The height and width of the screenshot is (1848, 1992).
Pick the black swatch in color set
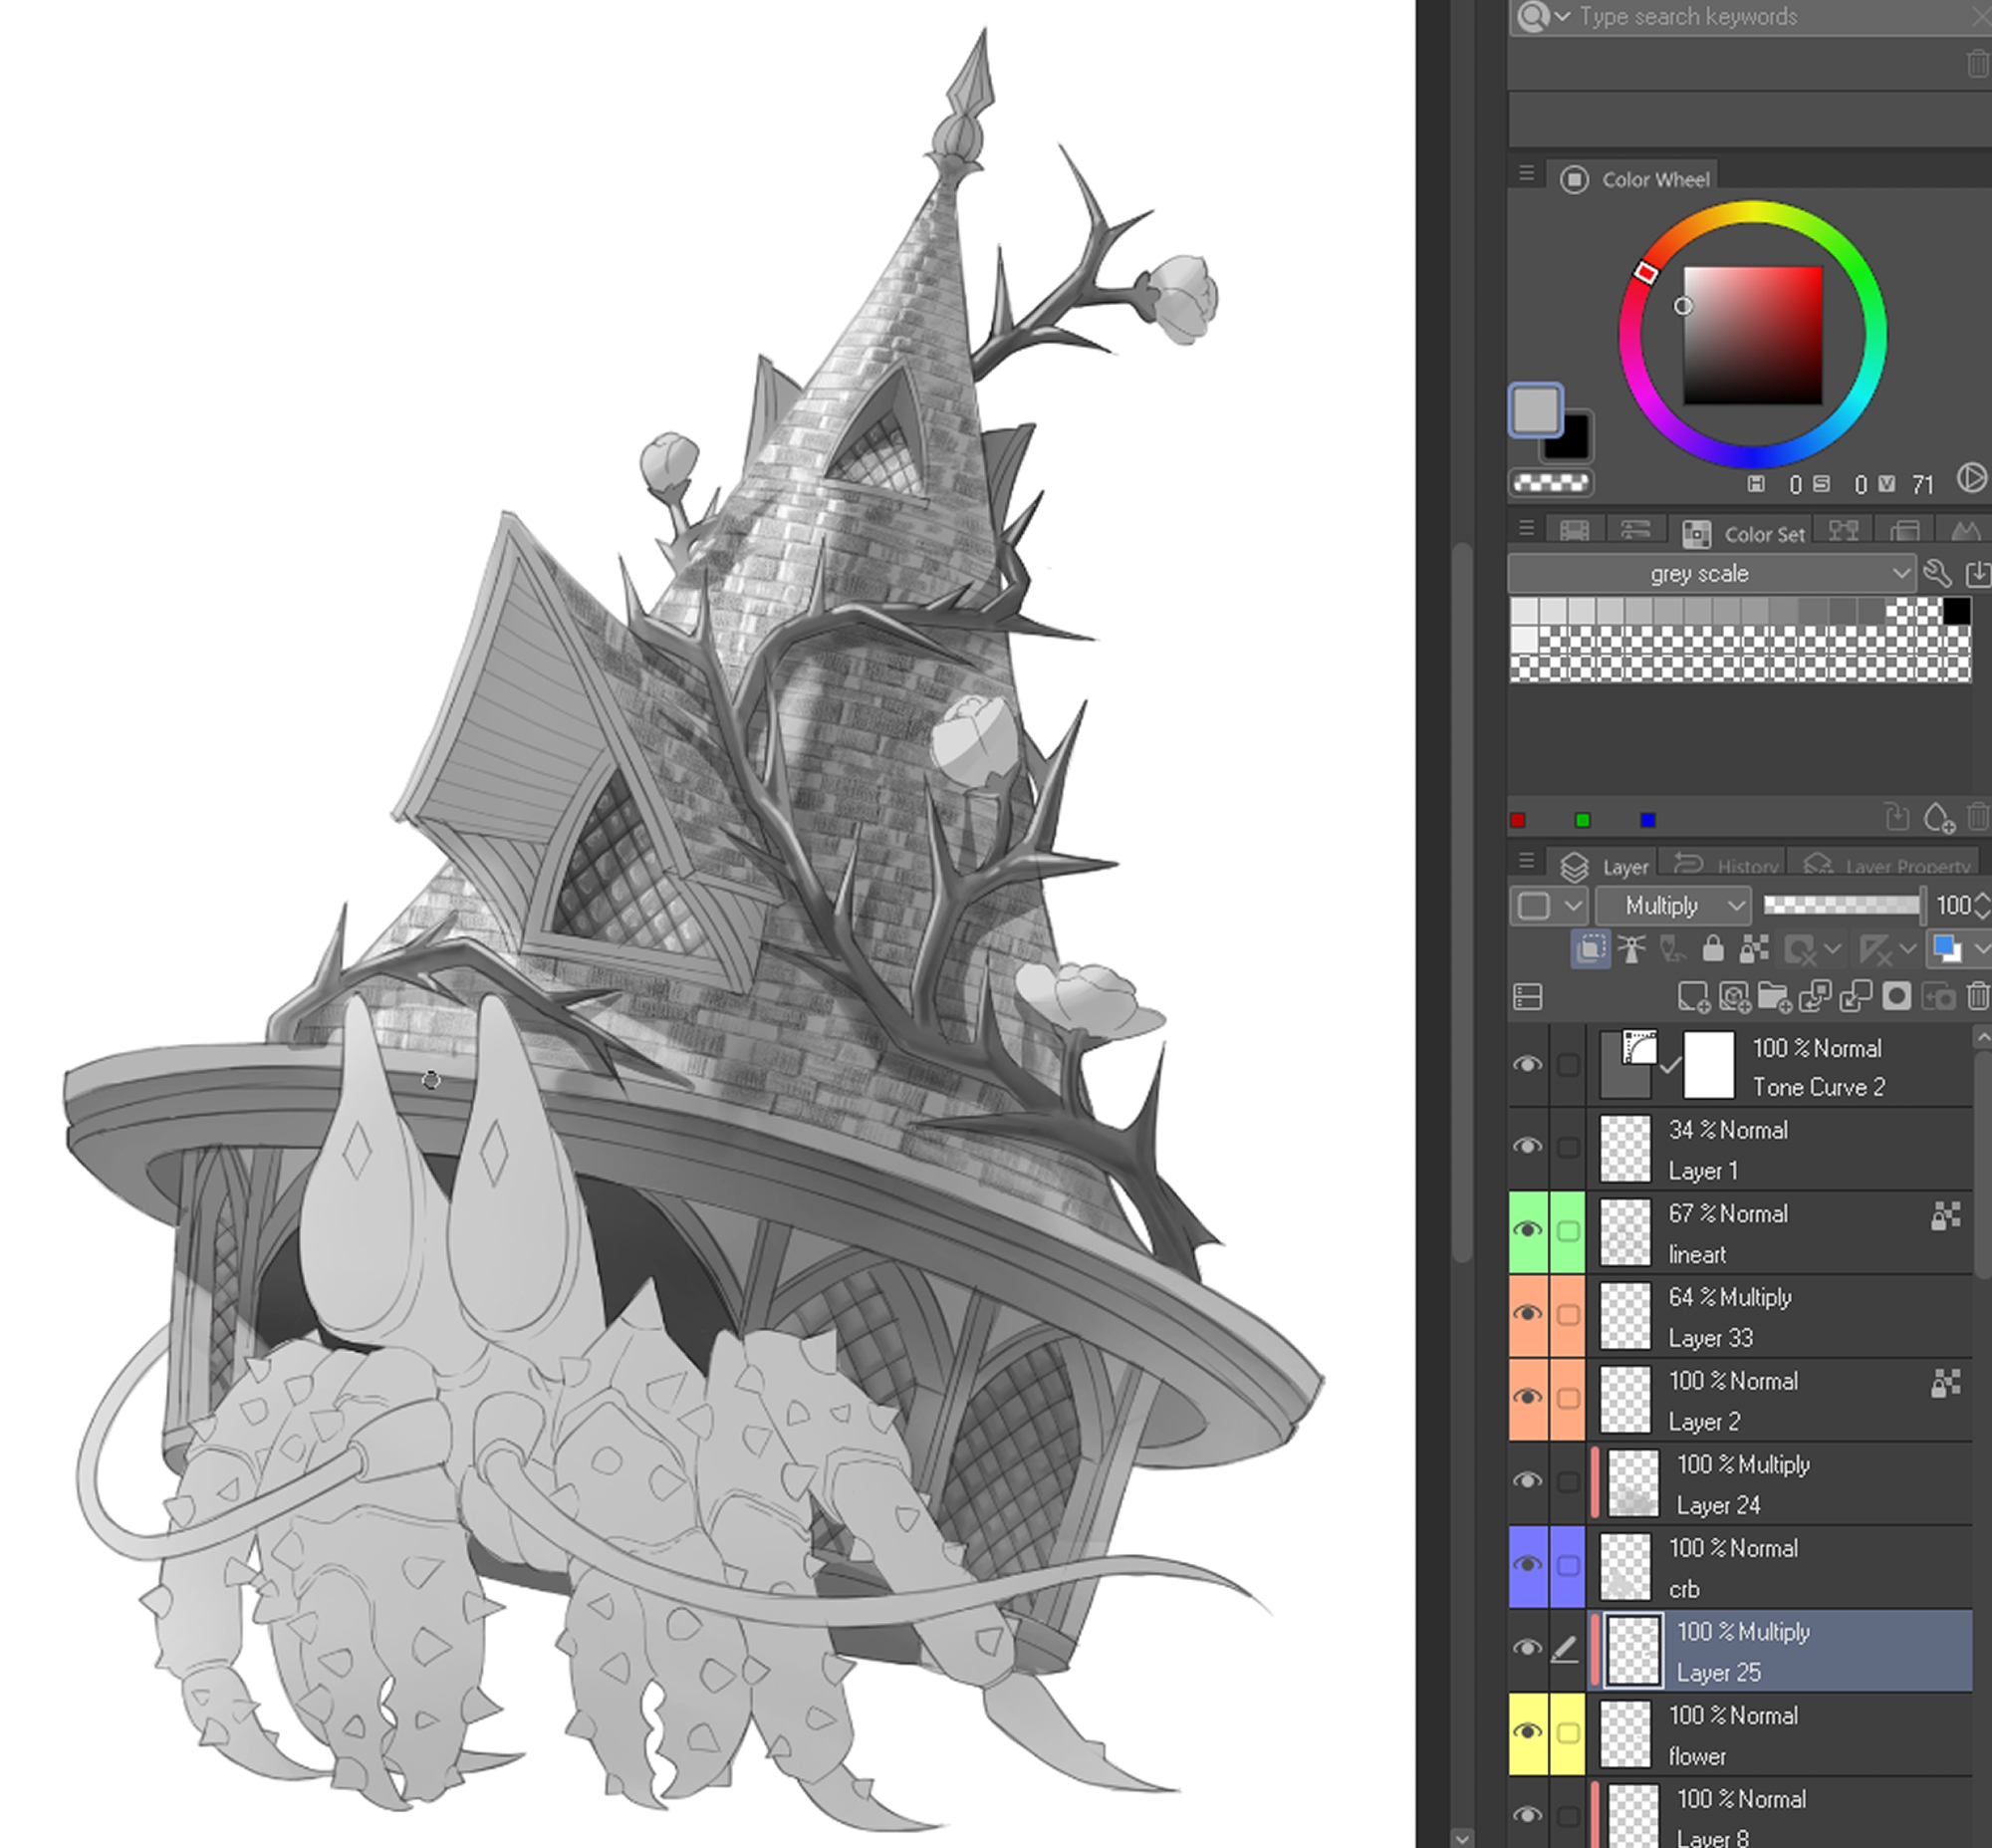click(x=1956, y=611)
